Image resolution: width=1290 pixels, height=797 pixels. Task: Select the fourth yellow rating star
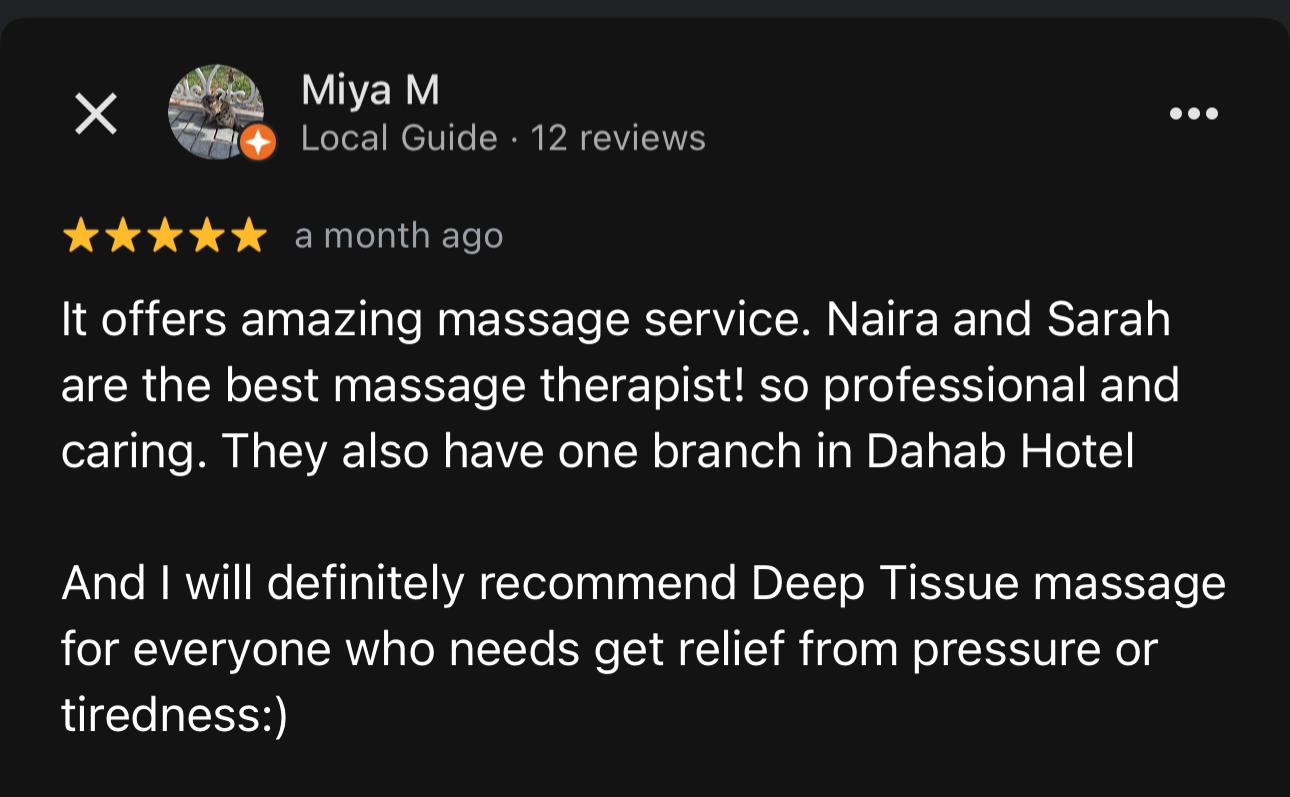206,237
